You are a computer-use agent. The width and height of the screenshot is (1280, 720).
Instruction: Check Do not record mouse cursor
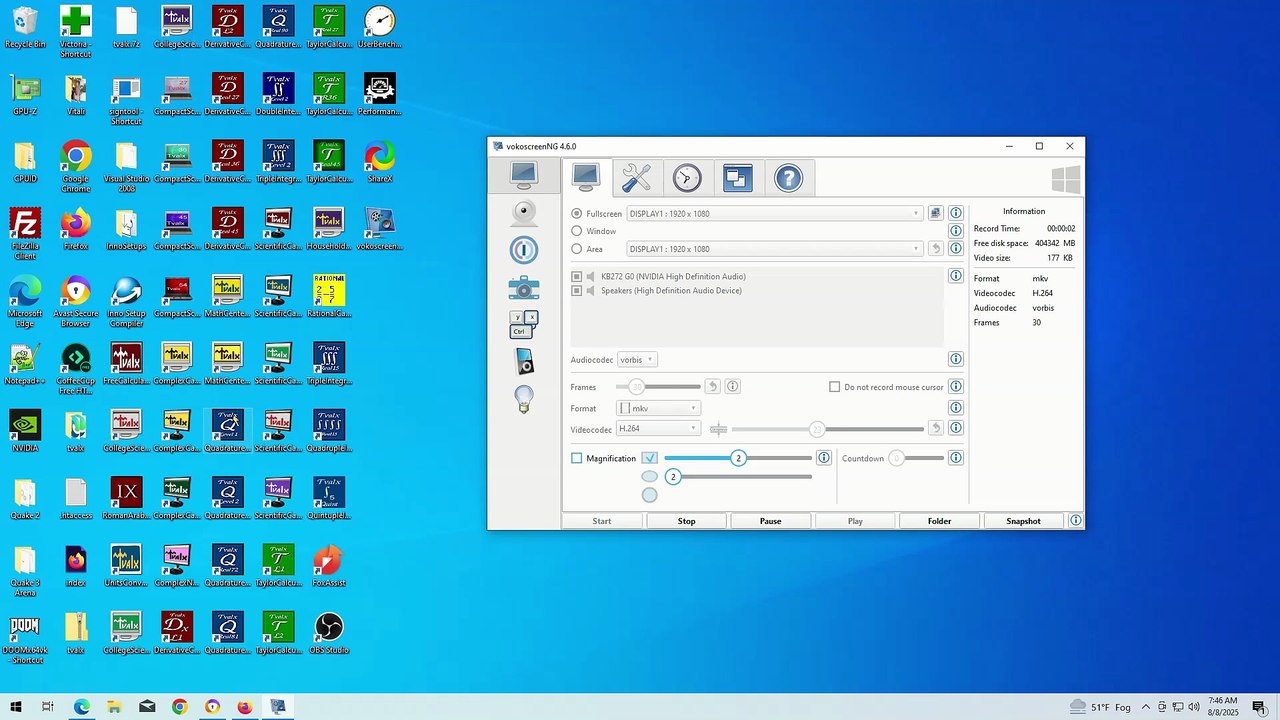tap(835, 387)
